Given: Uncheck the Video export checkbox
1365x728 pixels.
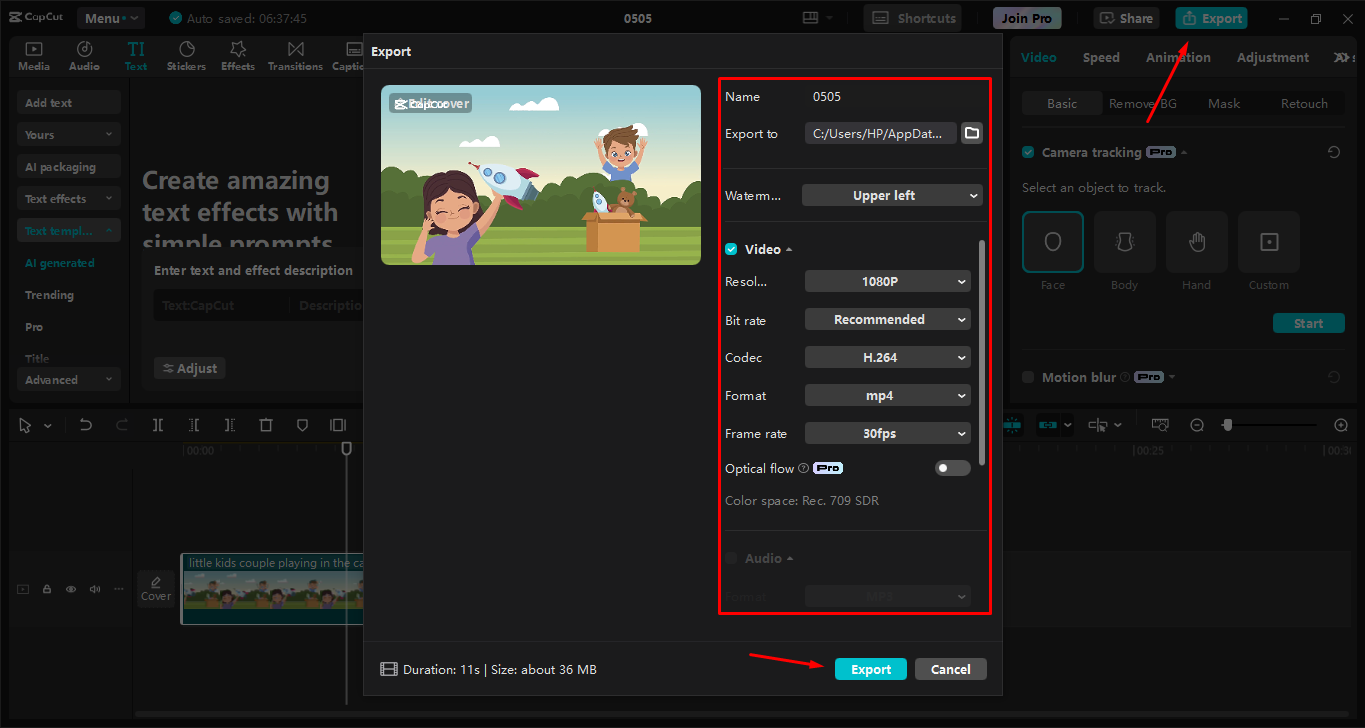Looking at the screenshot, I should [x=729, y=248].
